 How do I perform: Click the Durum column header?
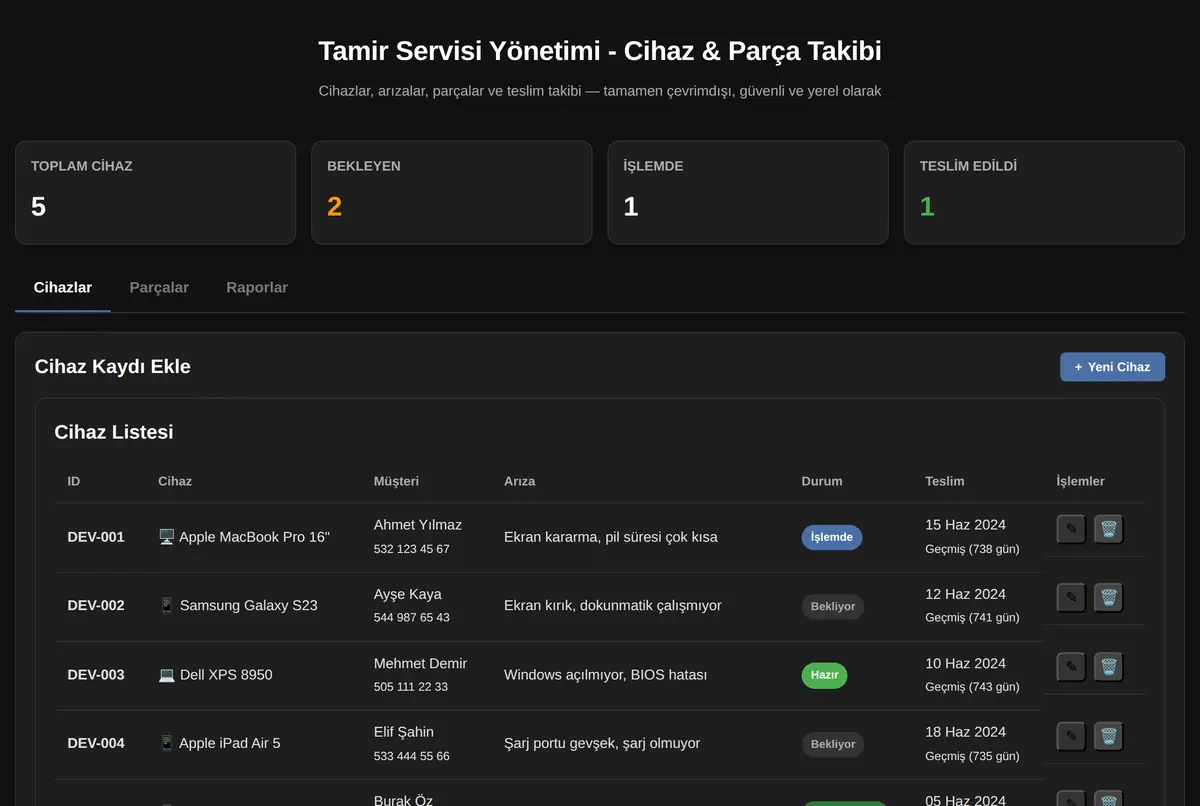[x=822, y=481]
